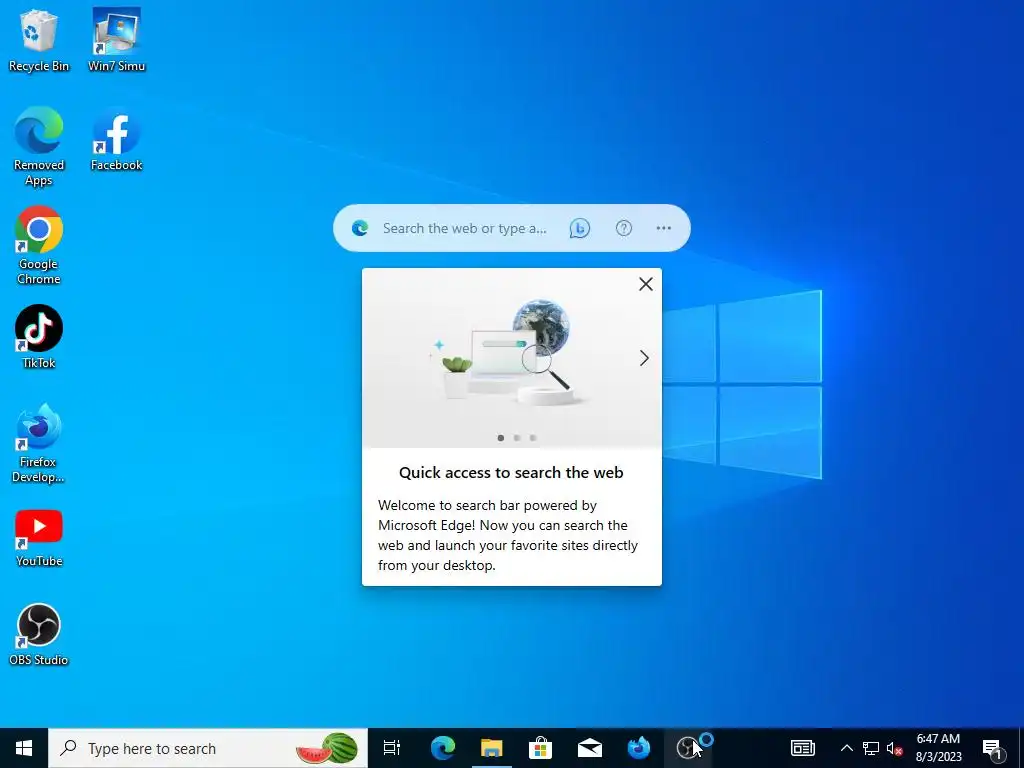
Task: Open Microsoft Store from the taskbar
Action: pyautogui.click(x=541, y=748)
